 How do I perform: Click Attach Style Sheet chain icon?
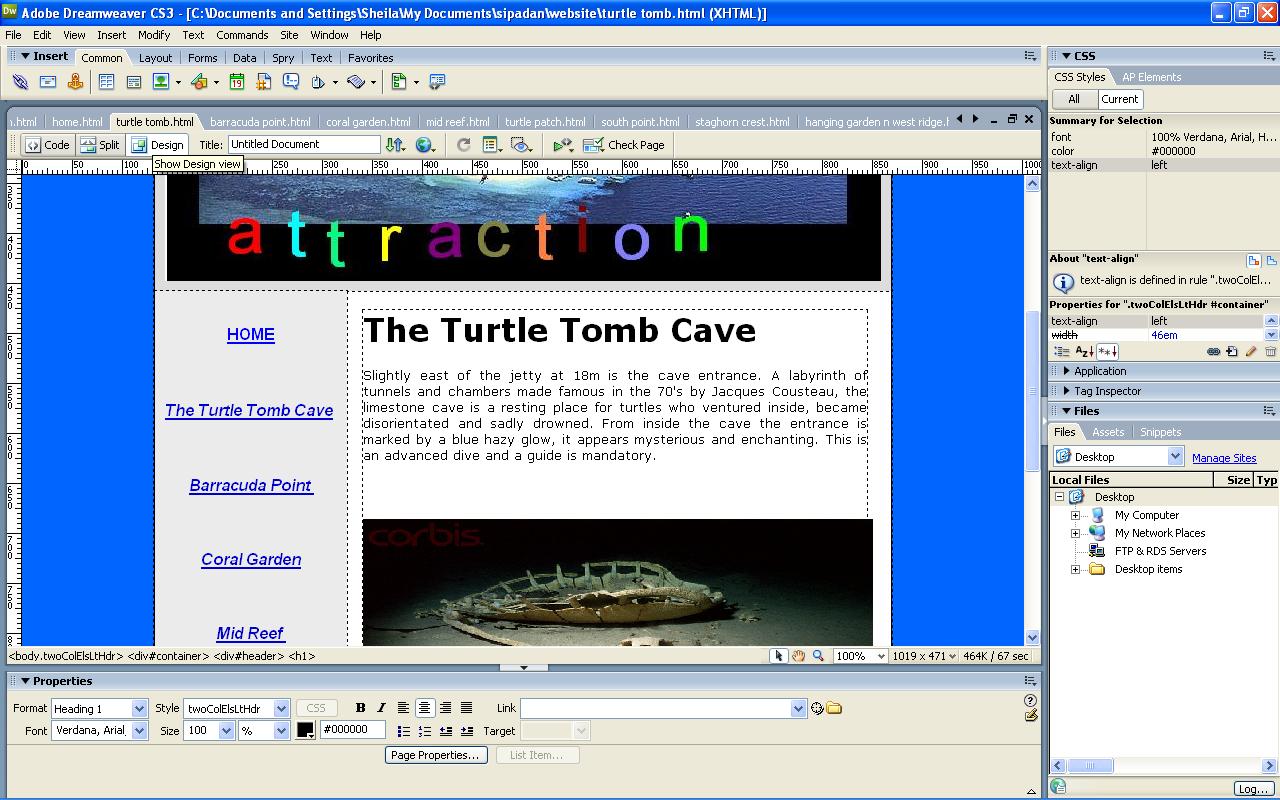point(1214,351)
